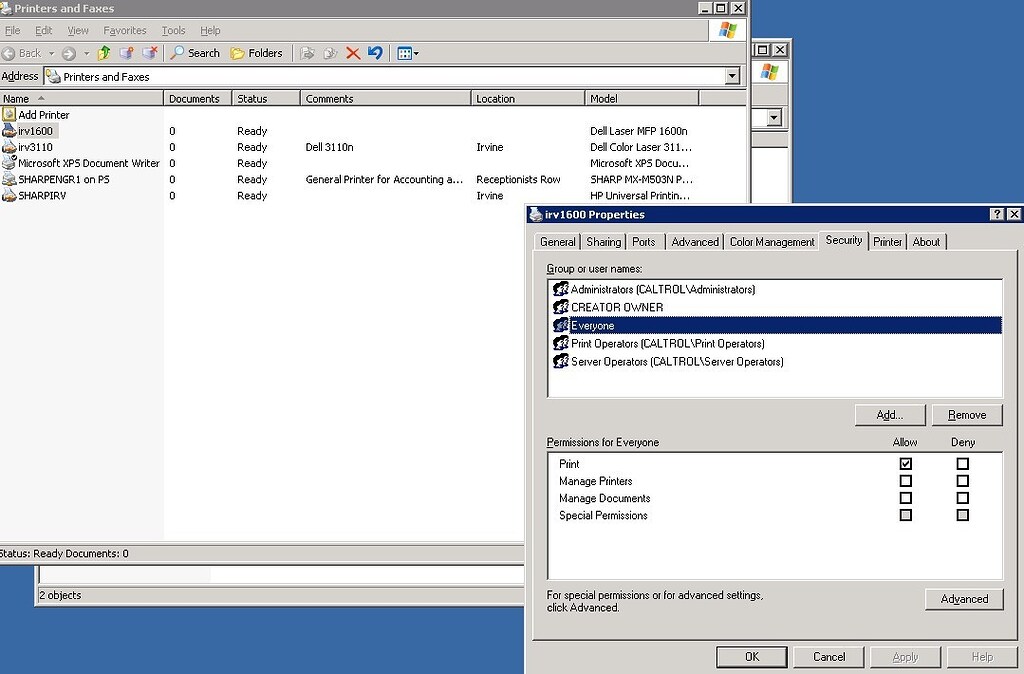Open the Address bar dropdown

point(733,76)
